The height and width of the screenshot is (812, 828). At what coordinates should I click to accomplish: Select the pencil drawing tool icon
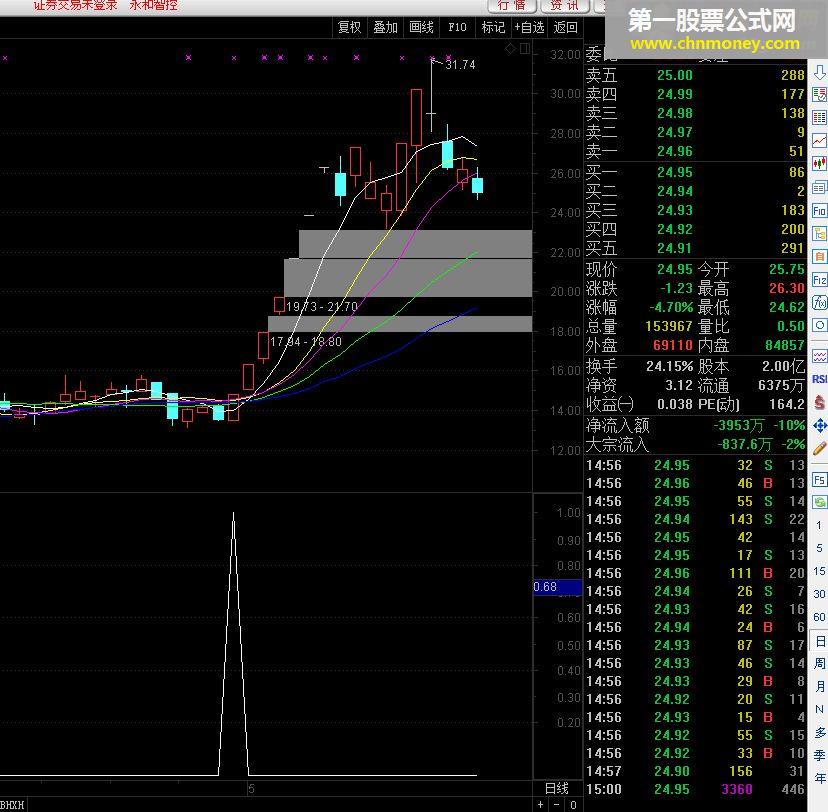(x=820, y=448)
